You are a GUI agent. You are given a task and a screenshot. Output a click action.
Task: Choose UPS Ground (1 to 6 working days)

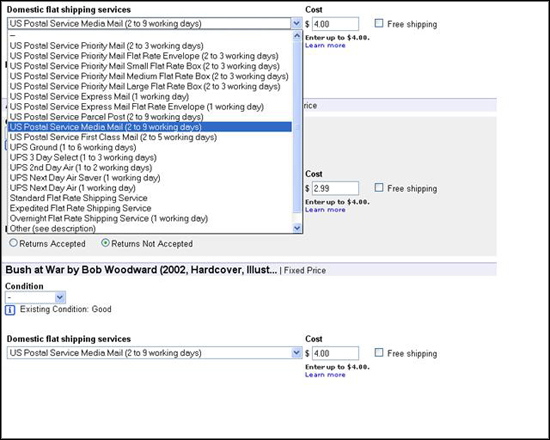[x=150, y=147]
